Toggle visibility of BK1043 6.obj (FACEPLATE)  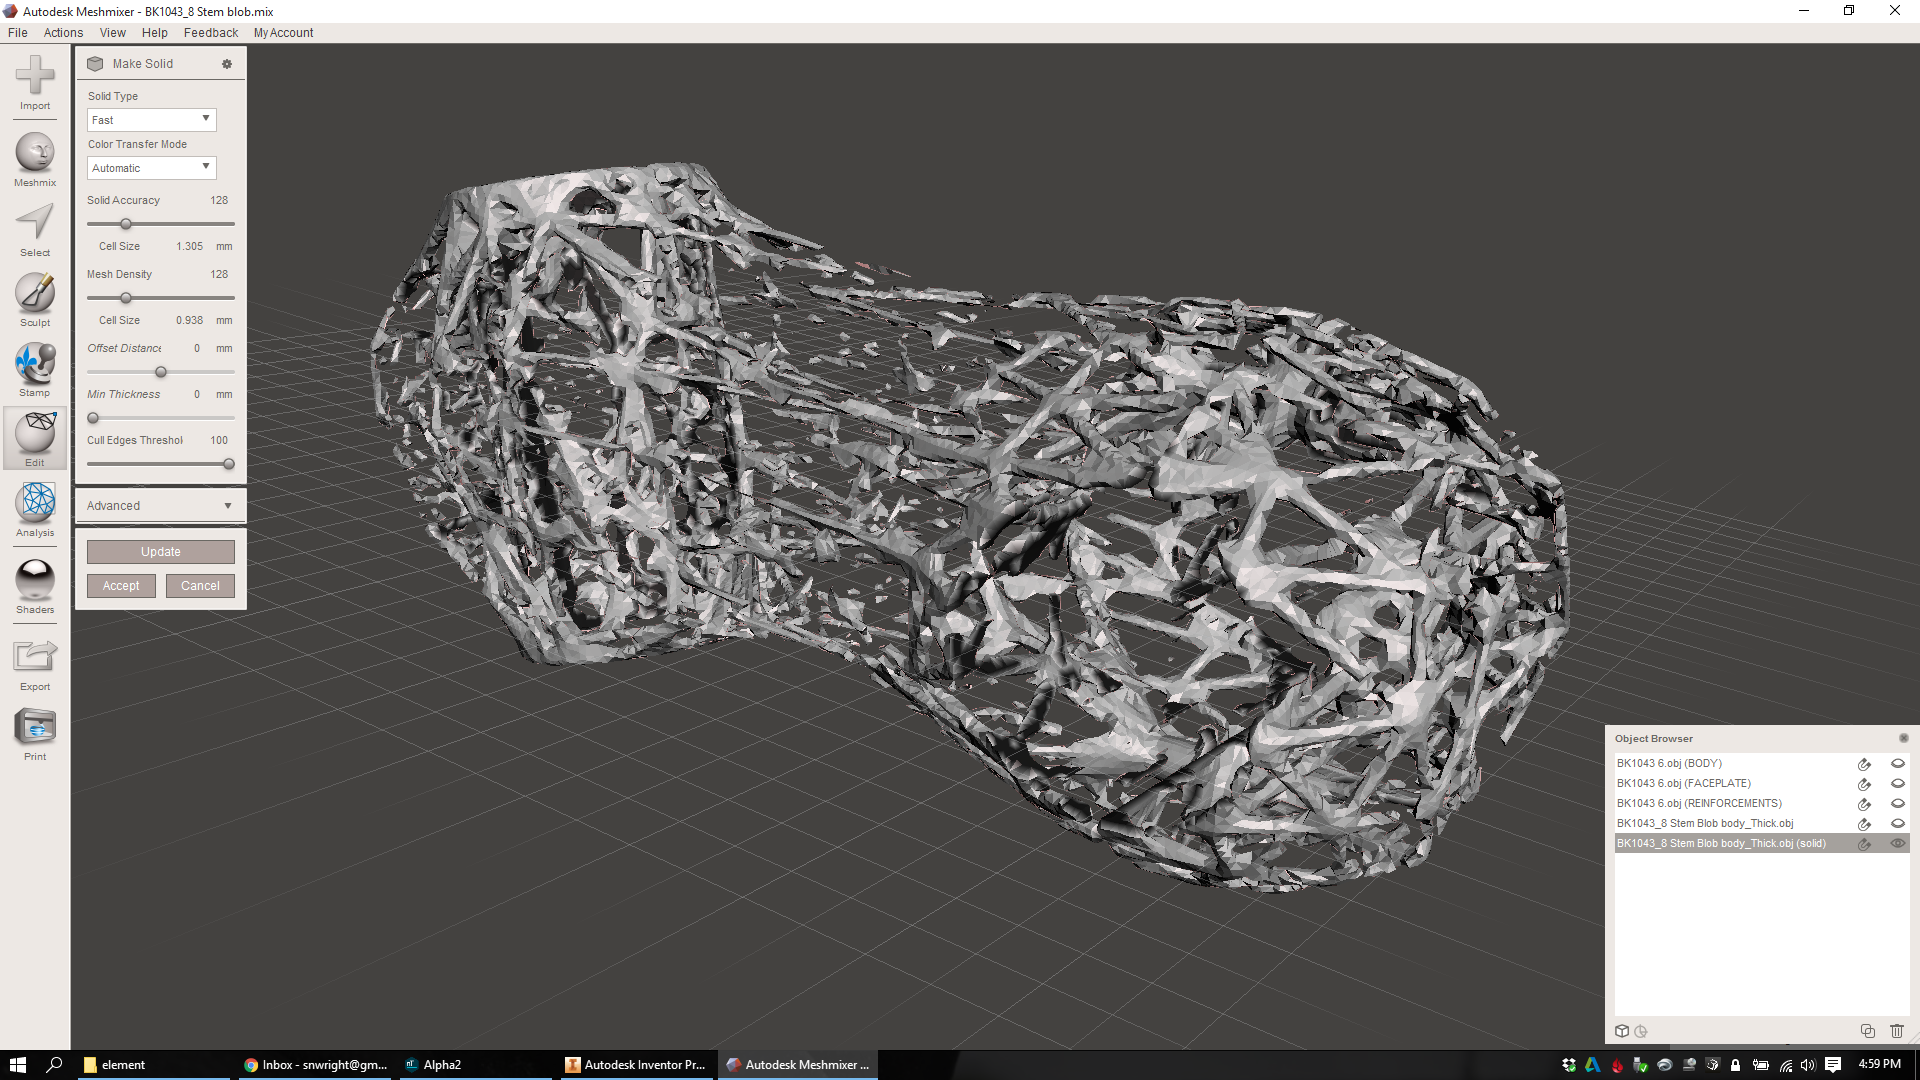coord(1897,783)
